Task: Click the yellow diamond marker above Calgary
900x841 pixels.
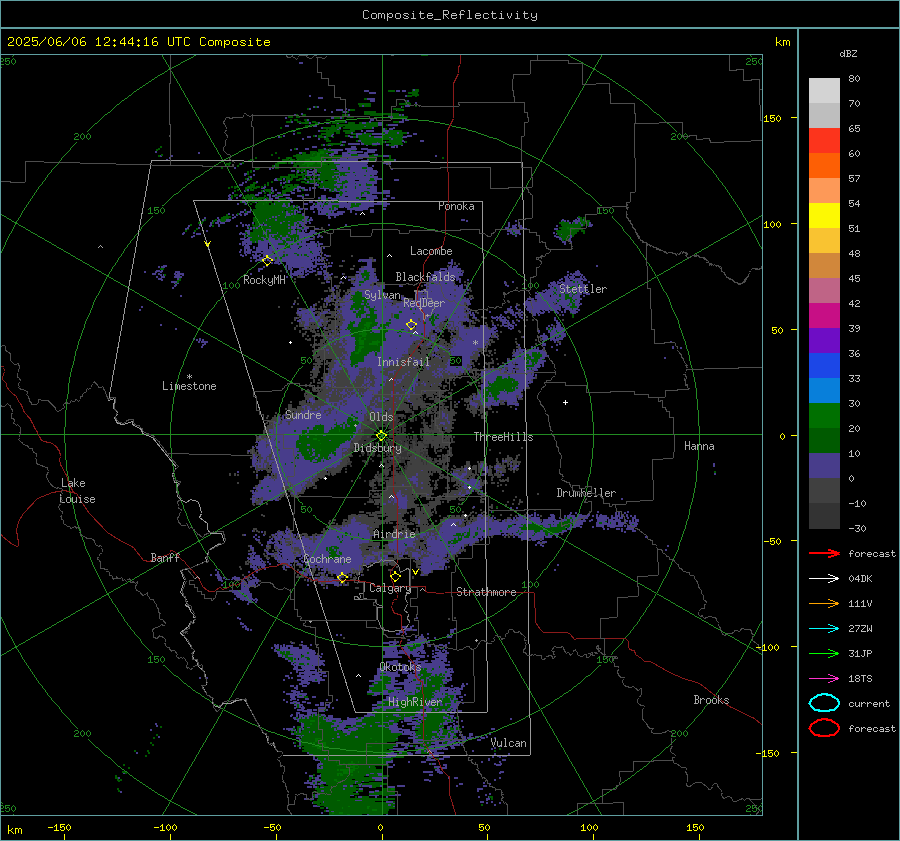Action: tap(395, 576)
